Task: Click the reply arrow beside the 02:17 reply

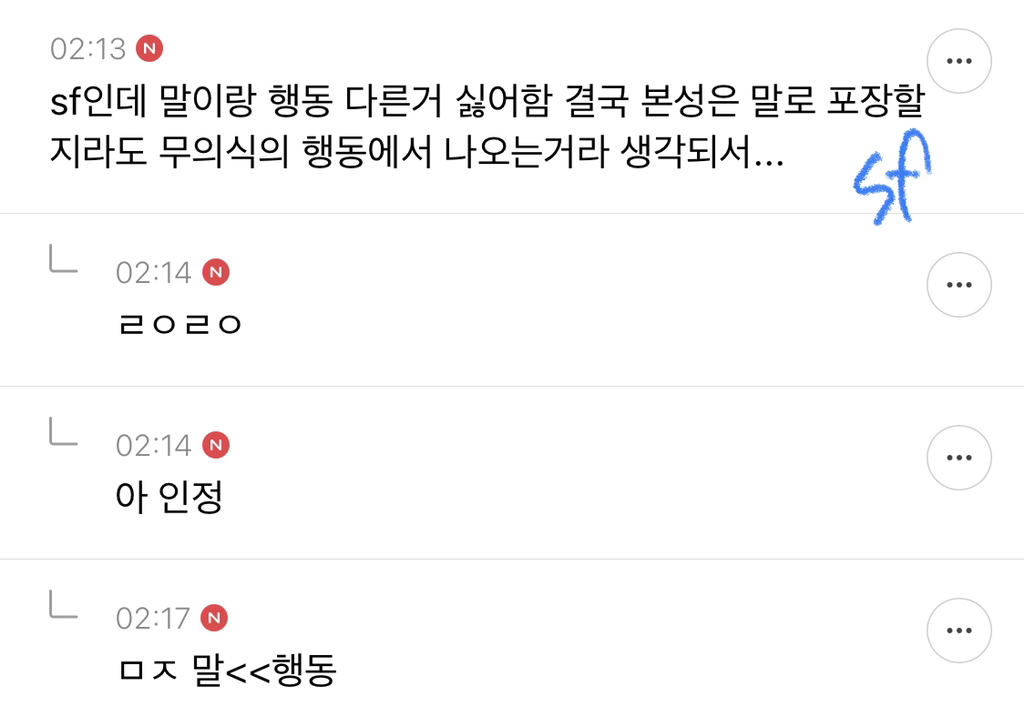Action: point(63,605)
